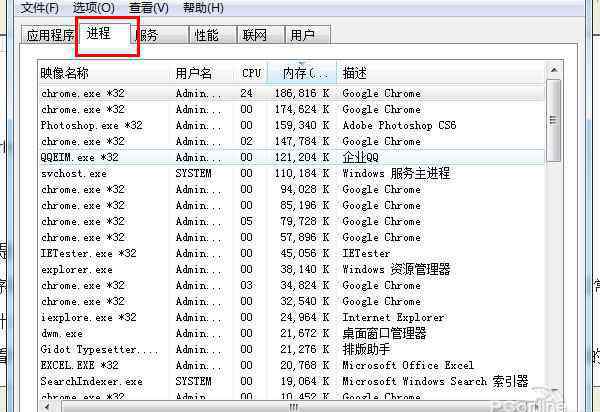Select chrome.exe process using 57,896 K
The height and width of the screenshot is (412, 600).
292,238
